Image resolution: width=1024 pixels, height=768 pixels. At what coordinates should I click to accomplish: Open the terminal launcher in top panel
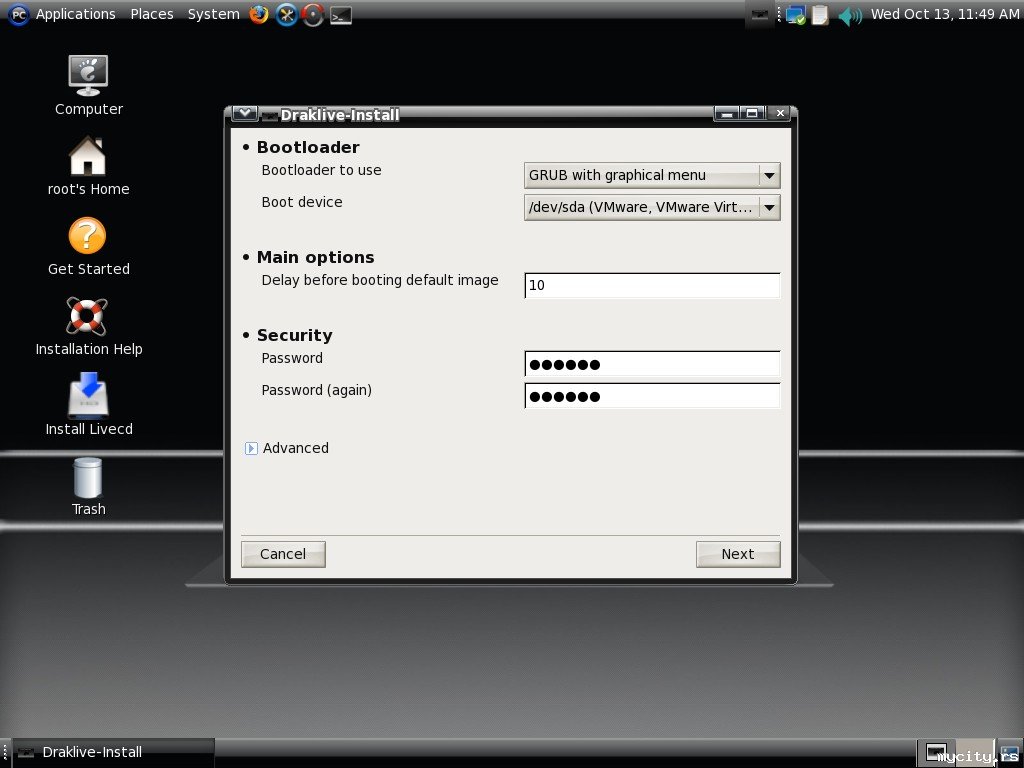(341, 14)
